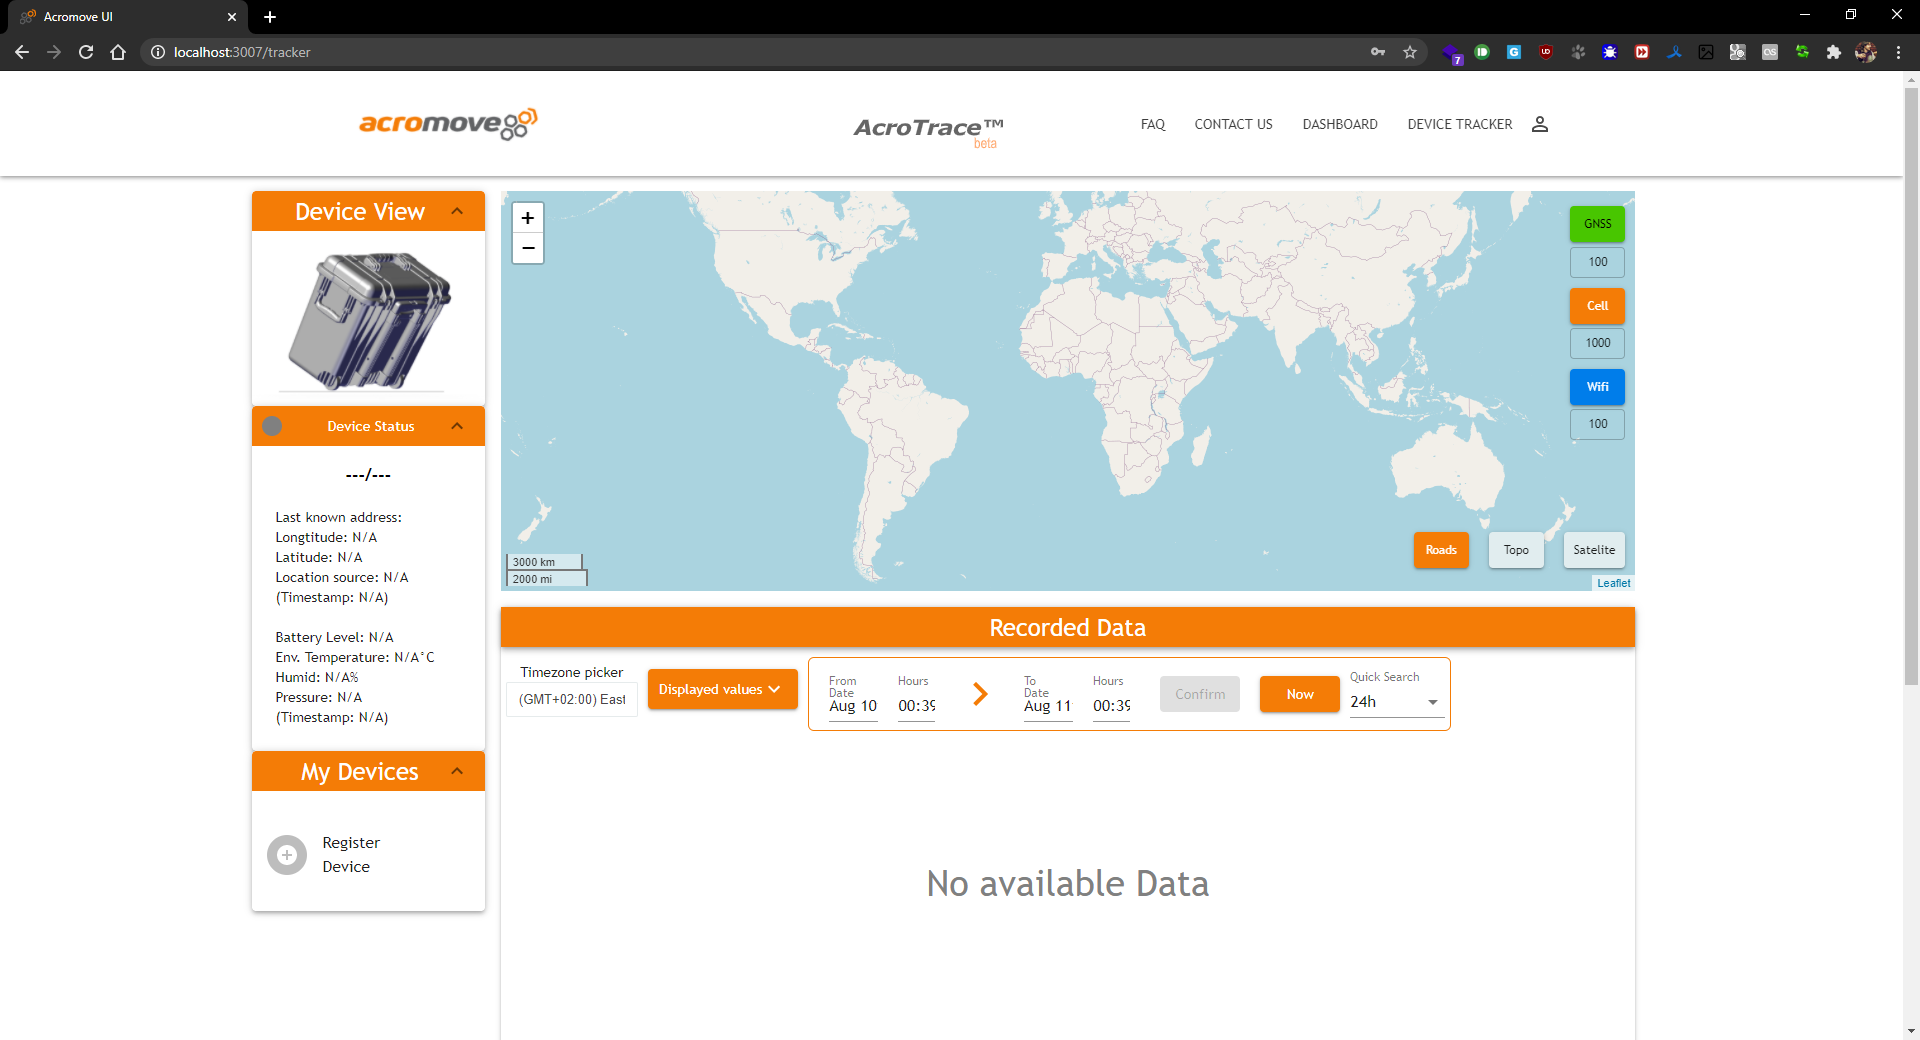Open the FAQ page

(1152, 124)
